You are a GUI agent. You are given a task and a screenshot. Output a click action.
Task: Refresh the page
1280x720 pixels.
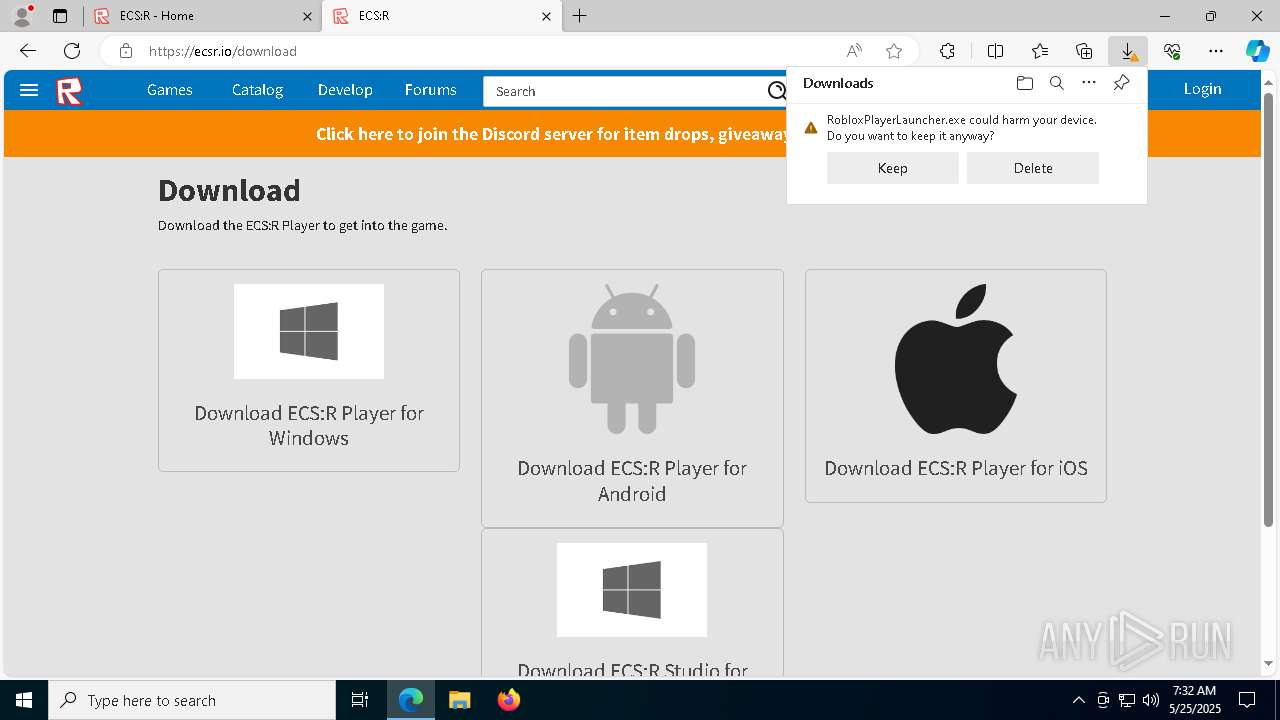click(x=72, y=51)
